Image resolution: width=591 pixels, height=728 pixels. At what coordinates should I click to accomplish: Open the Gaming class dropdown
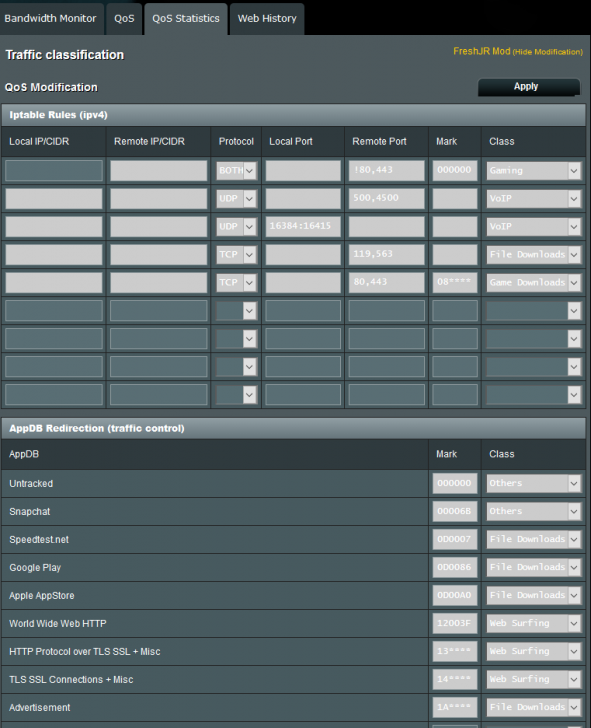pos(534,171)
